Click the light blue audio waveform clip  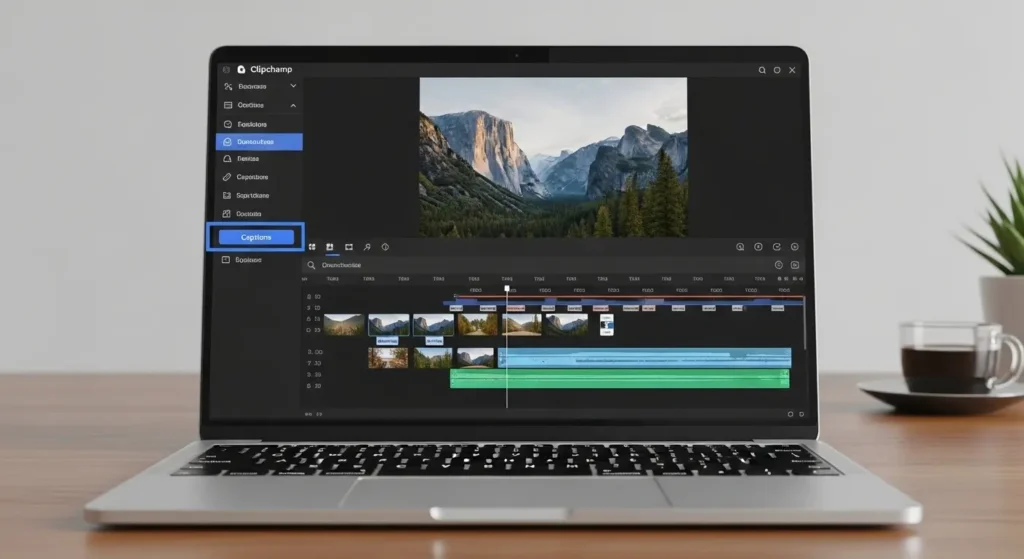[645, 357]
